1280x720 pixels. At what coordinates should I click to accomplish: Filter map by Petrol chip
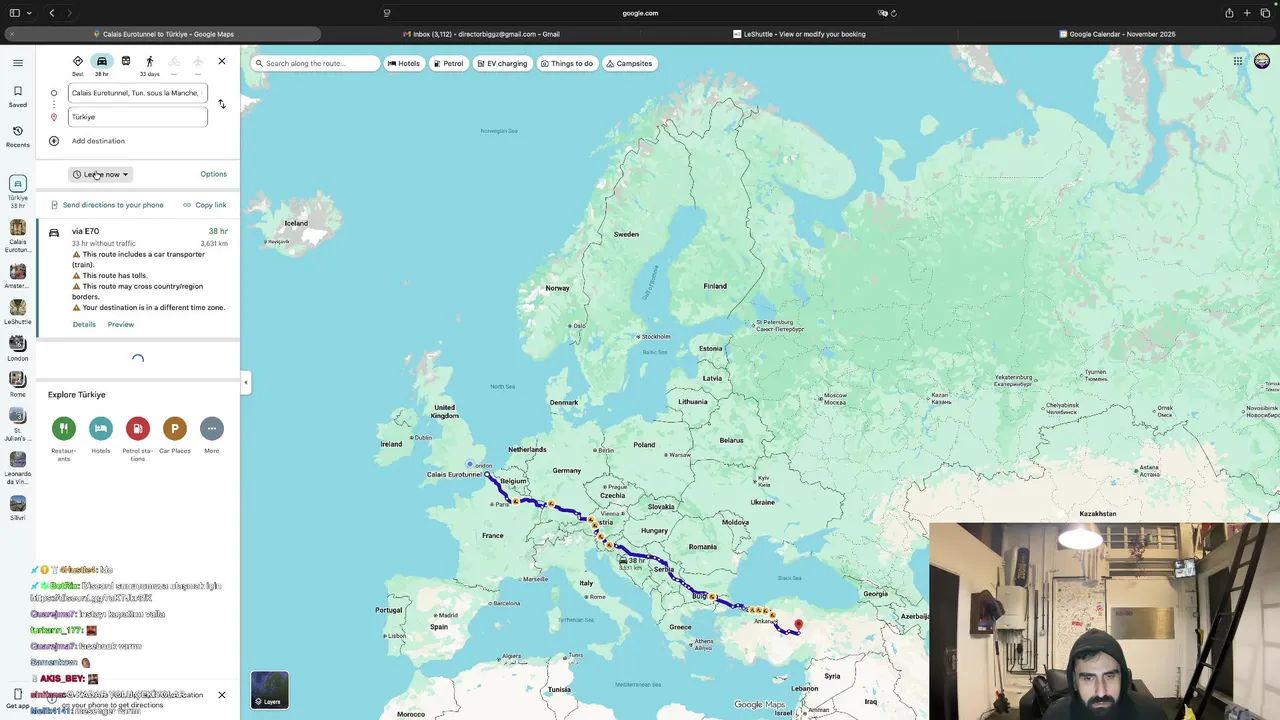tap(448, 63)
